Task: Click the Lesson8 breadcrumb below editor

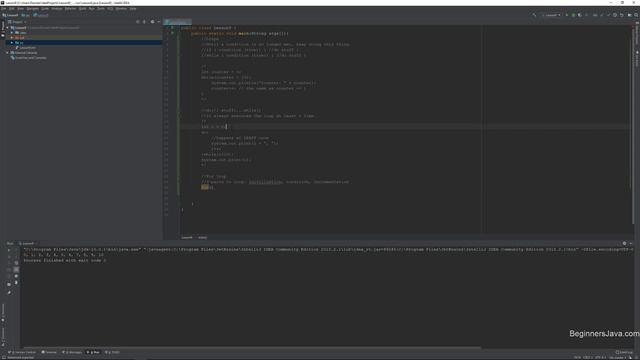Action: point(187,238)
